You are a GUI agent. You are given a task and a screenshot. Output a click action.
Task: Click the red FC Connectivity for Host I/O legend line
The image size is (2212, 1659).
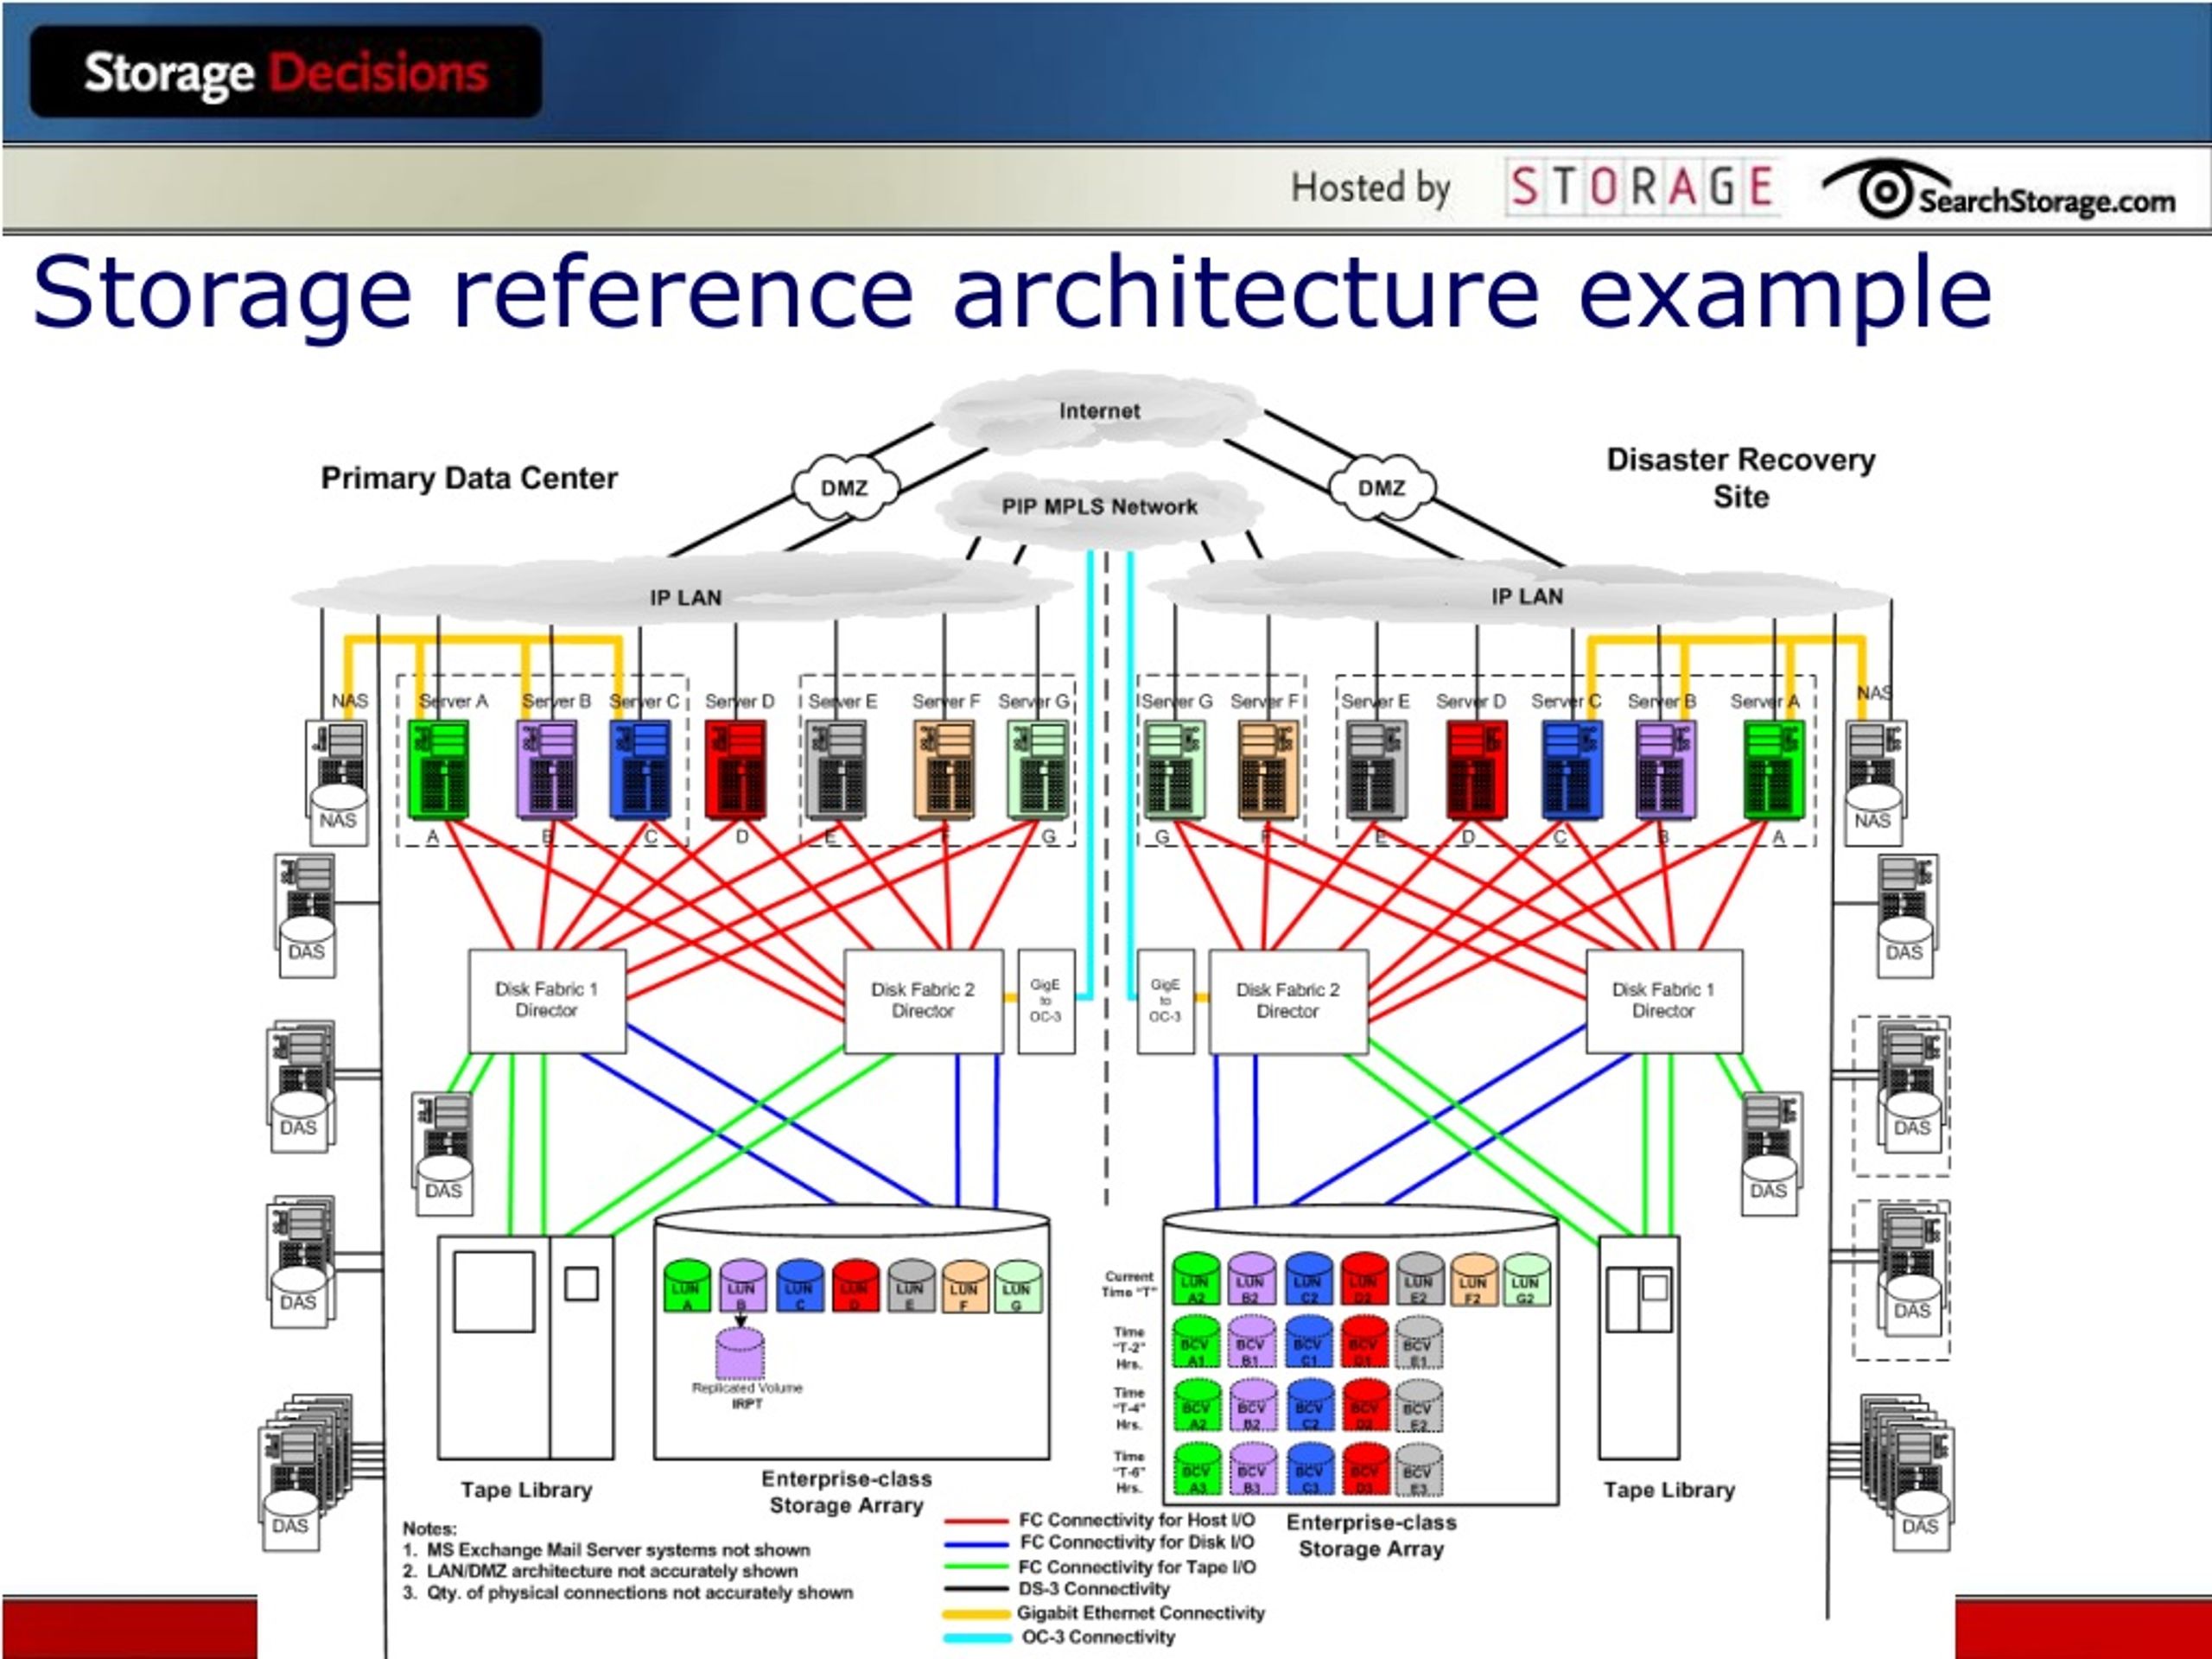click(x=976, y=1521)
